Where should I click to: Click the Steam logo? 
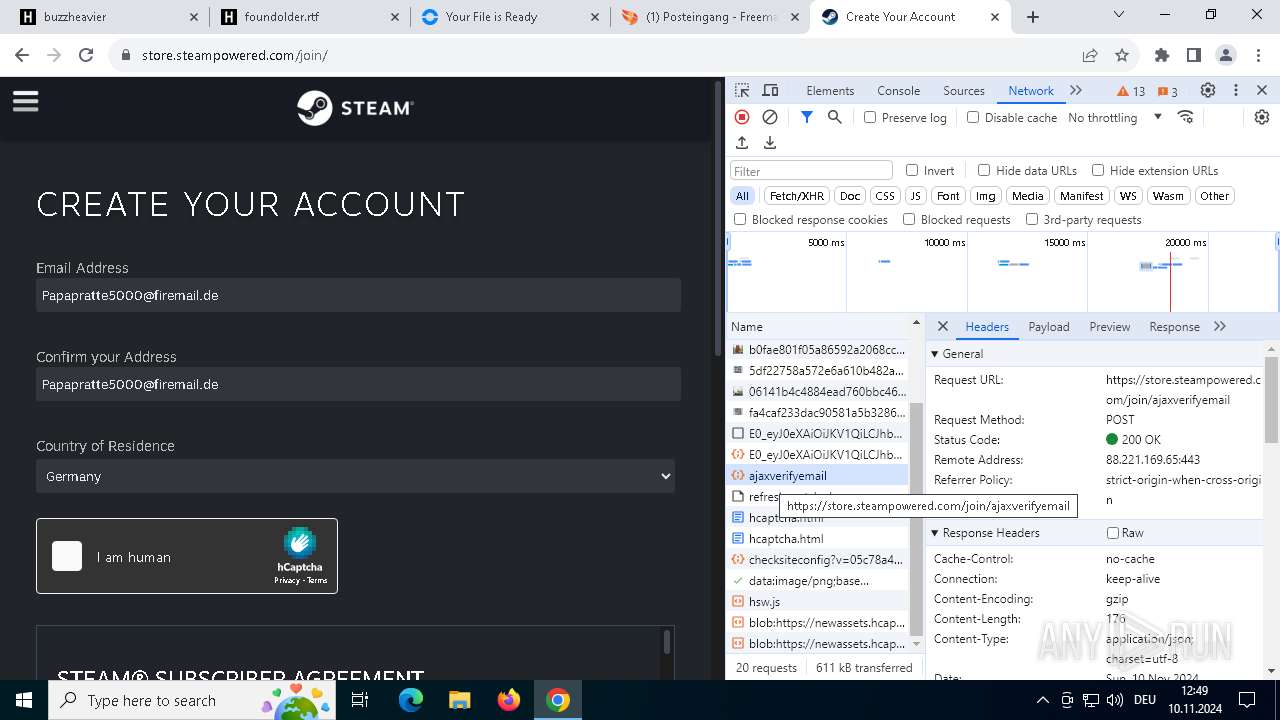355,108
